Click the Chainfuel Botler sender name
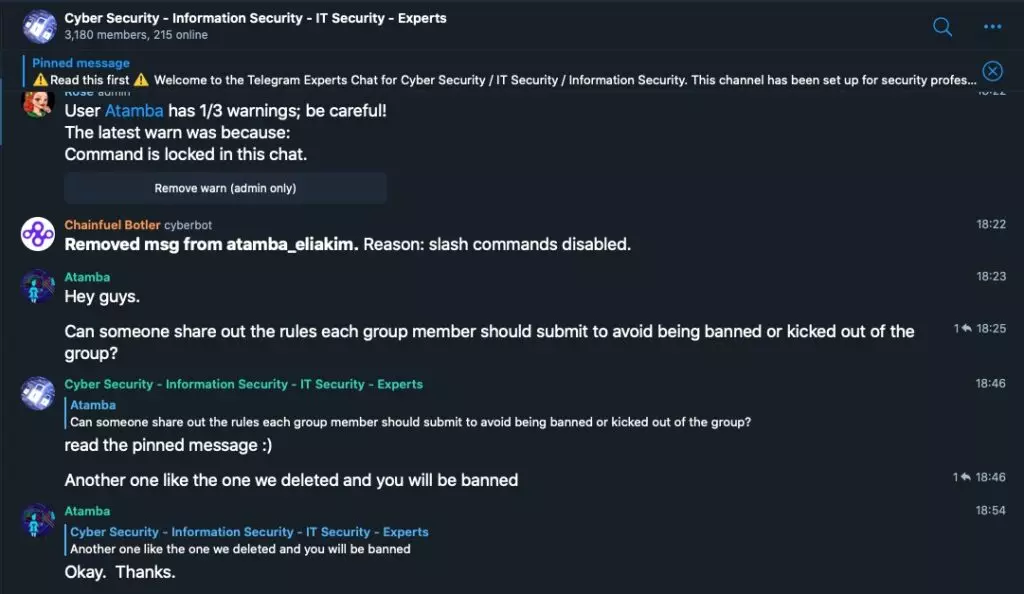The width and height of the screenshot is (1024, 594). (112, 225)
